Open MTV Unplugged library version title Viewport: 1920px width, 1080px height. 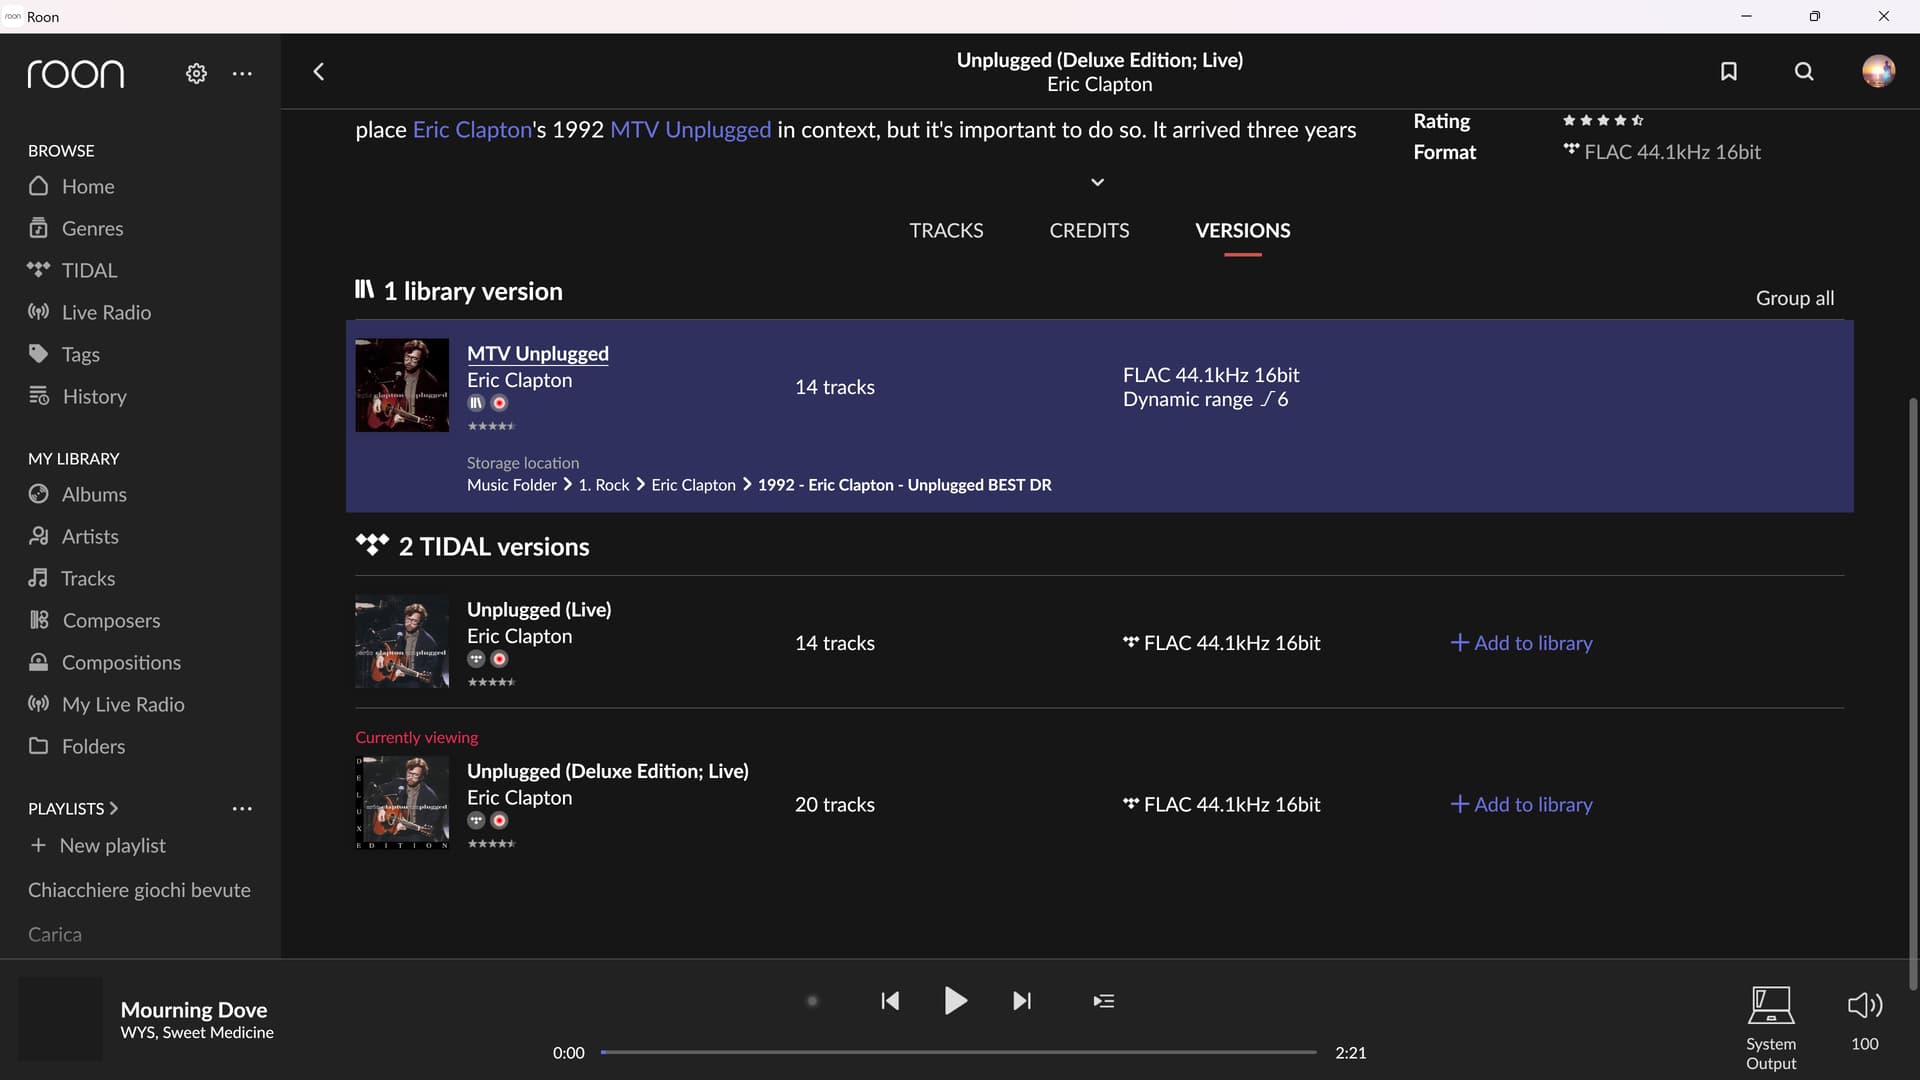click(538, 353)
